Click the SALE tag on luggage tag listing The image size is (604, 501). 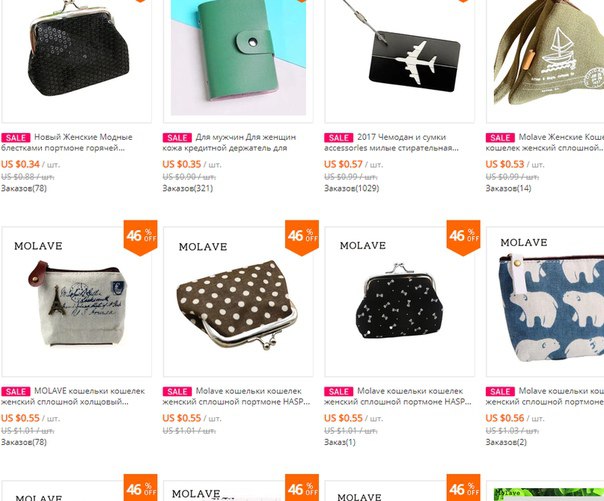click(x=339, y=137)
